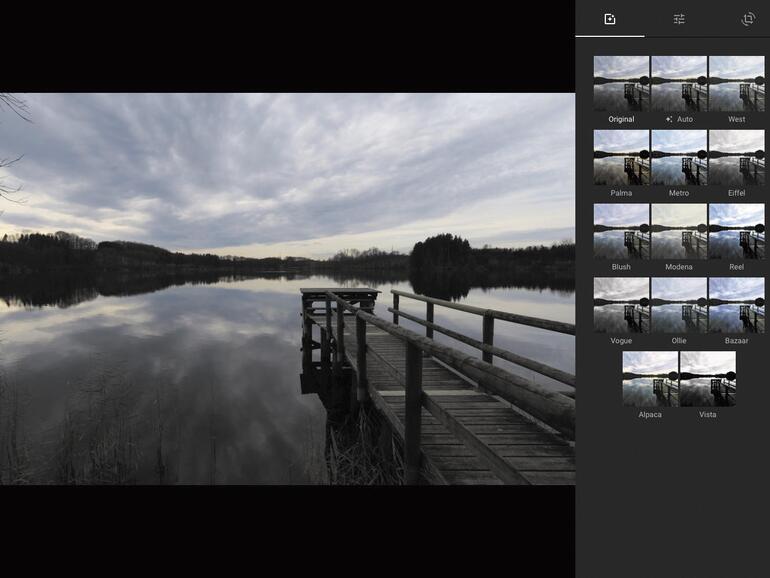Apply the Blush filter thumbnail
The image size is (770, 578).
click(621, 231)
